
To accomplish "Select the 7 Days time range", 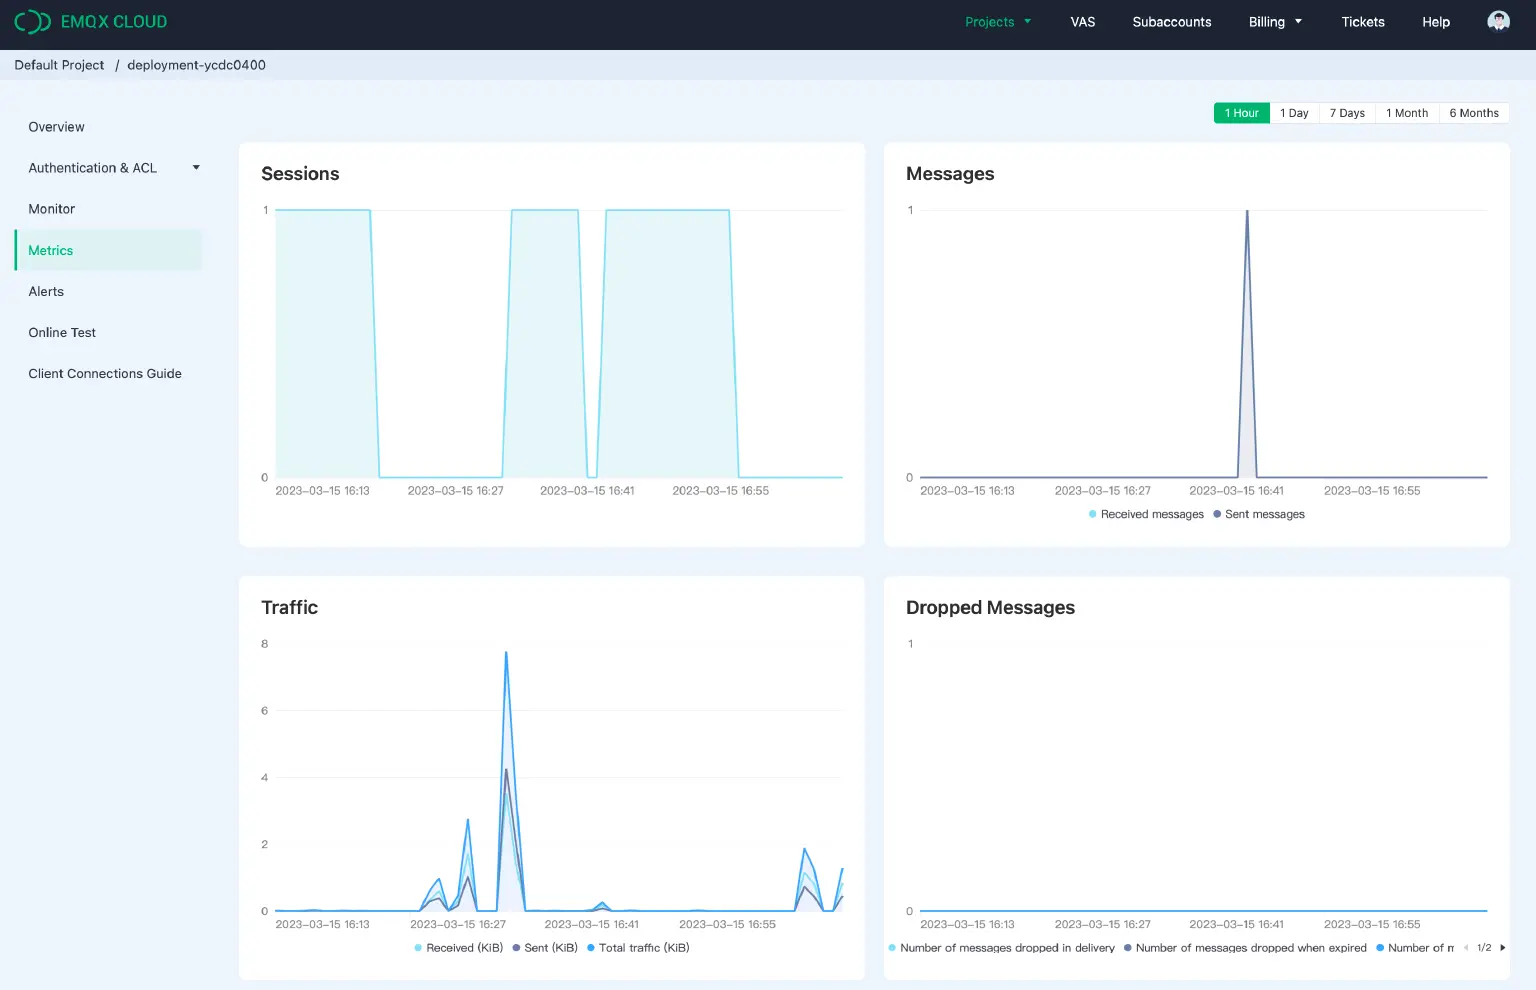I will pos(1346,112).
